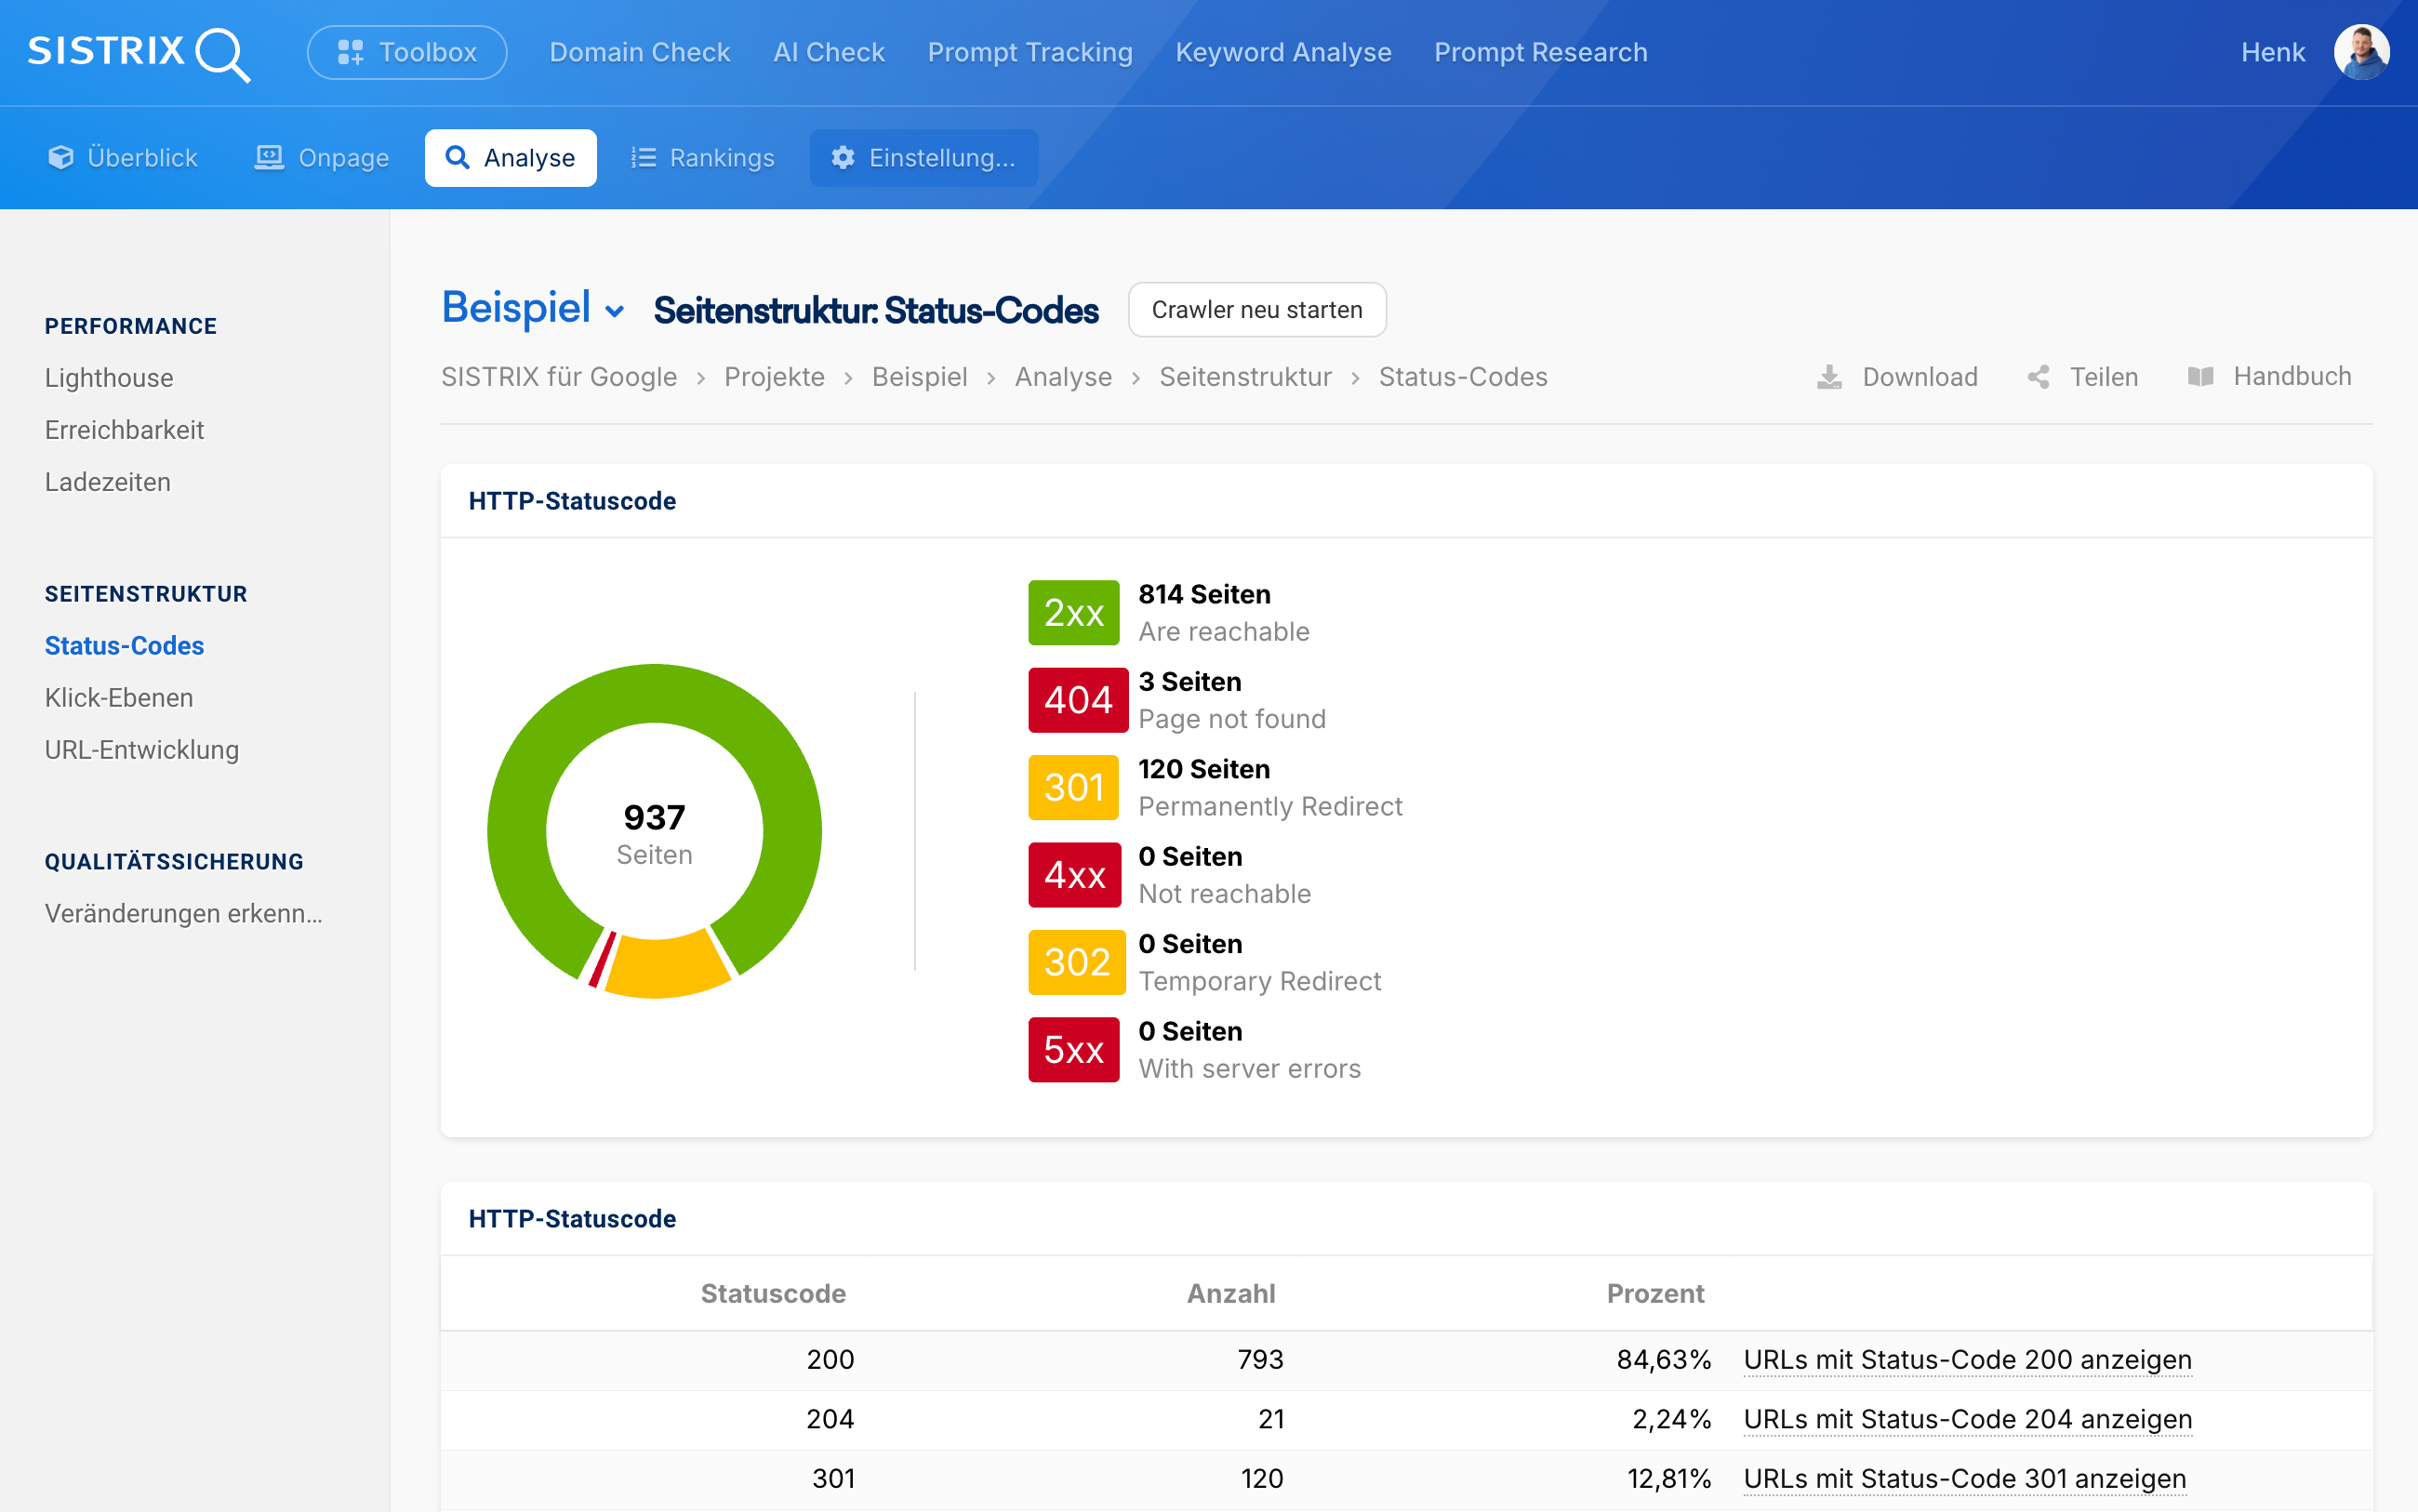Open URLs mit Status-Code 200 anzeigen link
This screenshot has height=1512, width=2418.
pos(1967,1360)
